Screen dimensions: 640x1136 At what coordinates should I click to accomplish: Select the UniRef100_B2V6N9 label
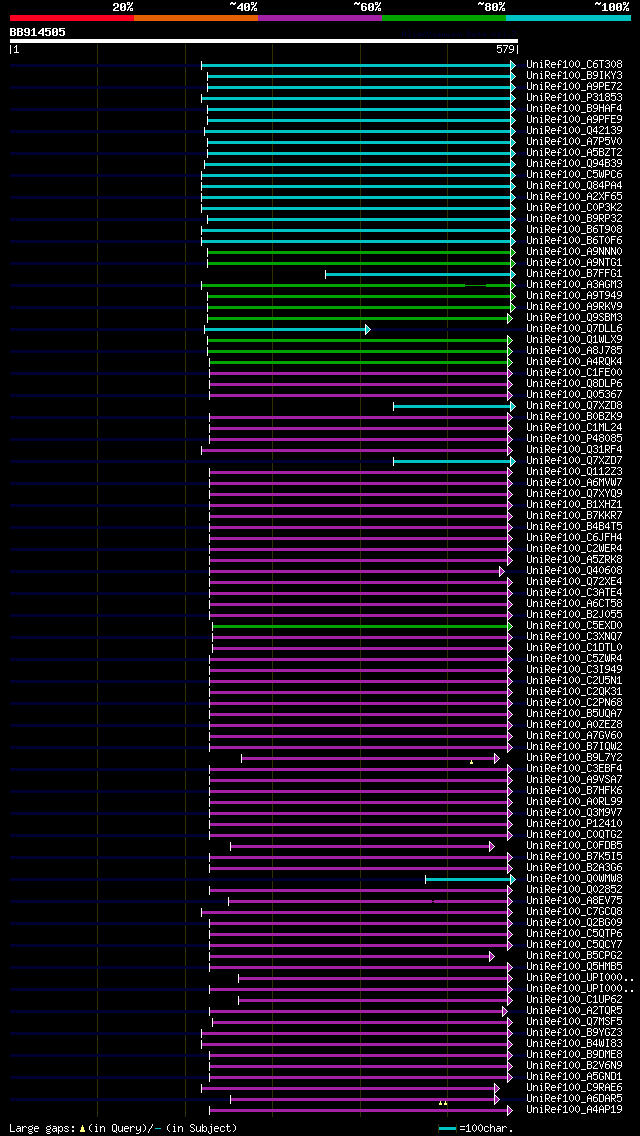click(574, 1066)
